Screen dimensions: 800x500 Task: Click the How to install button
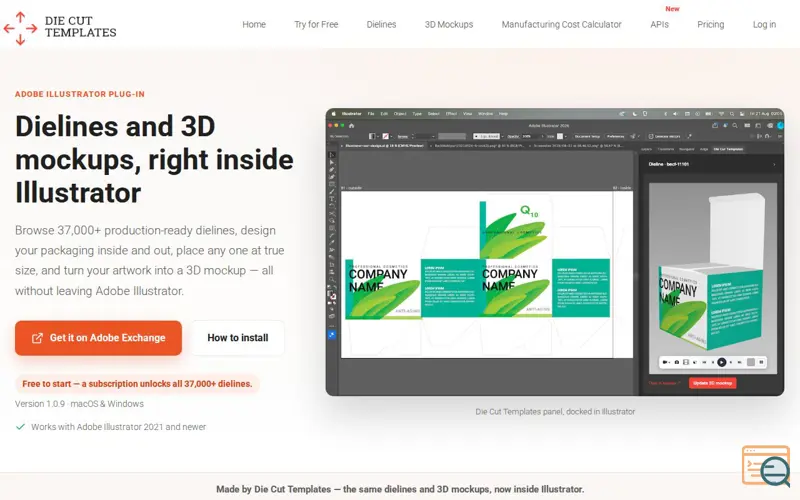(x=237, y=338)
